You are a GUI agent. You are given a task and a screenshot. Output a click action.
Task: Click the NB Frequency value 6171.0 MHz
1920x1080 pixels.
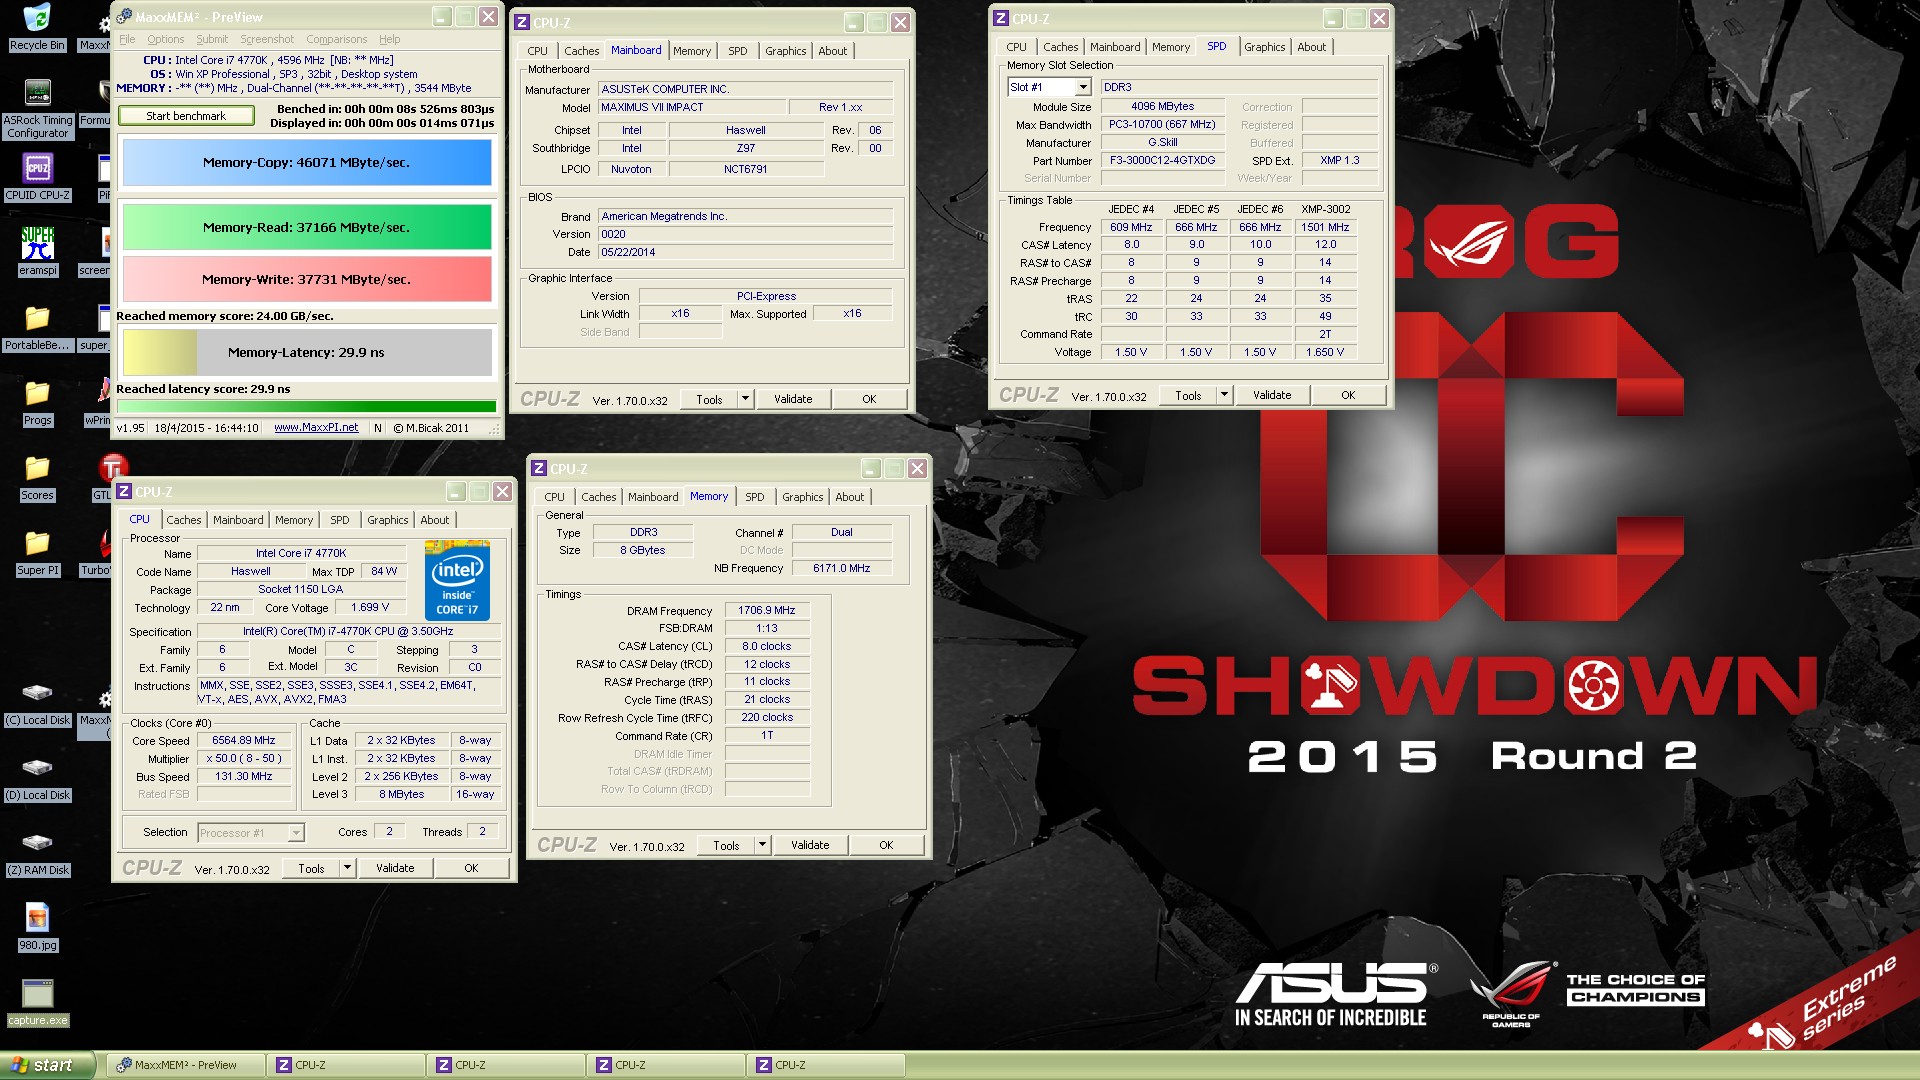(x=841, y=568)
